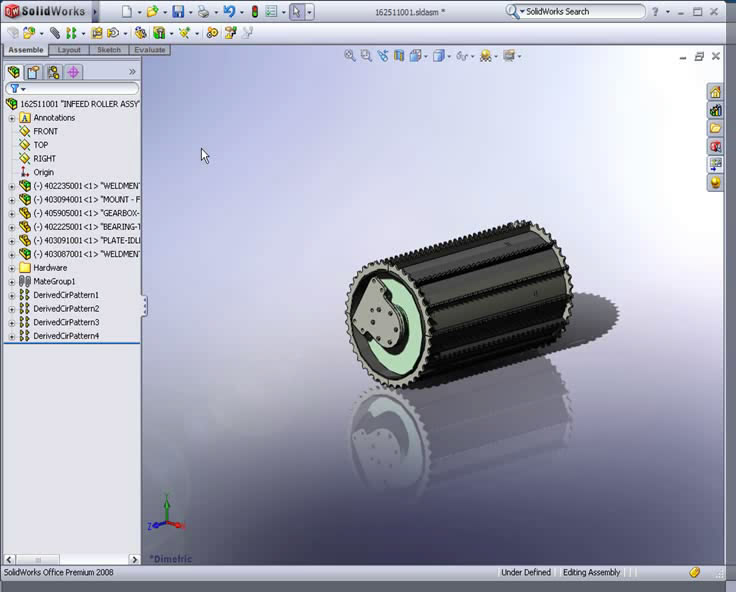The height and width of the screenshot is (592, 736).
Task: Expand the Annotations tree node
Action: (x=12, y=118)
